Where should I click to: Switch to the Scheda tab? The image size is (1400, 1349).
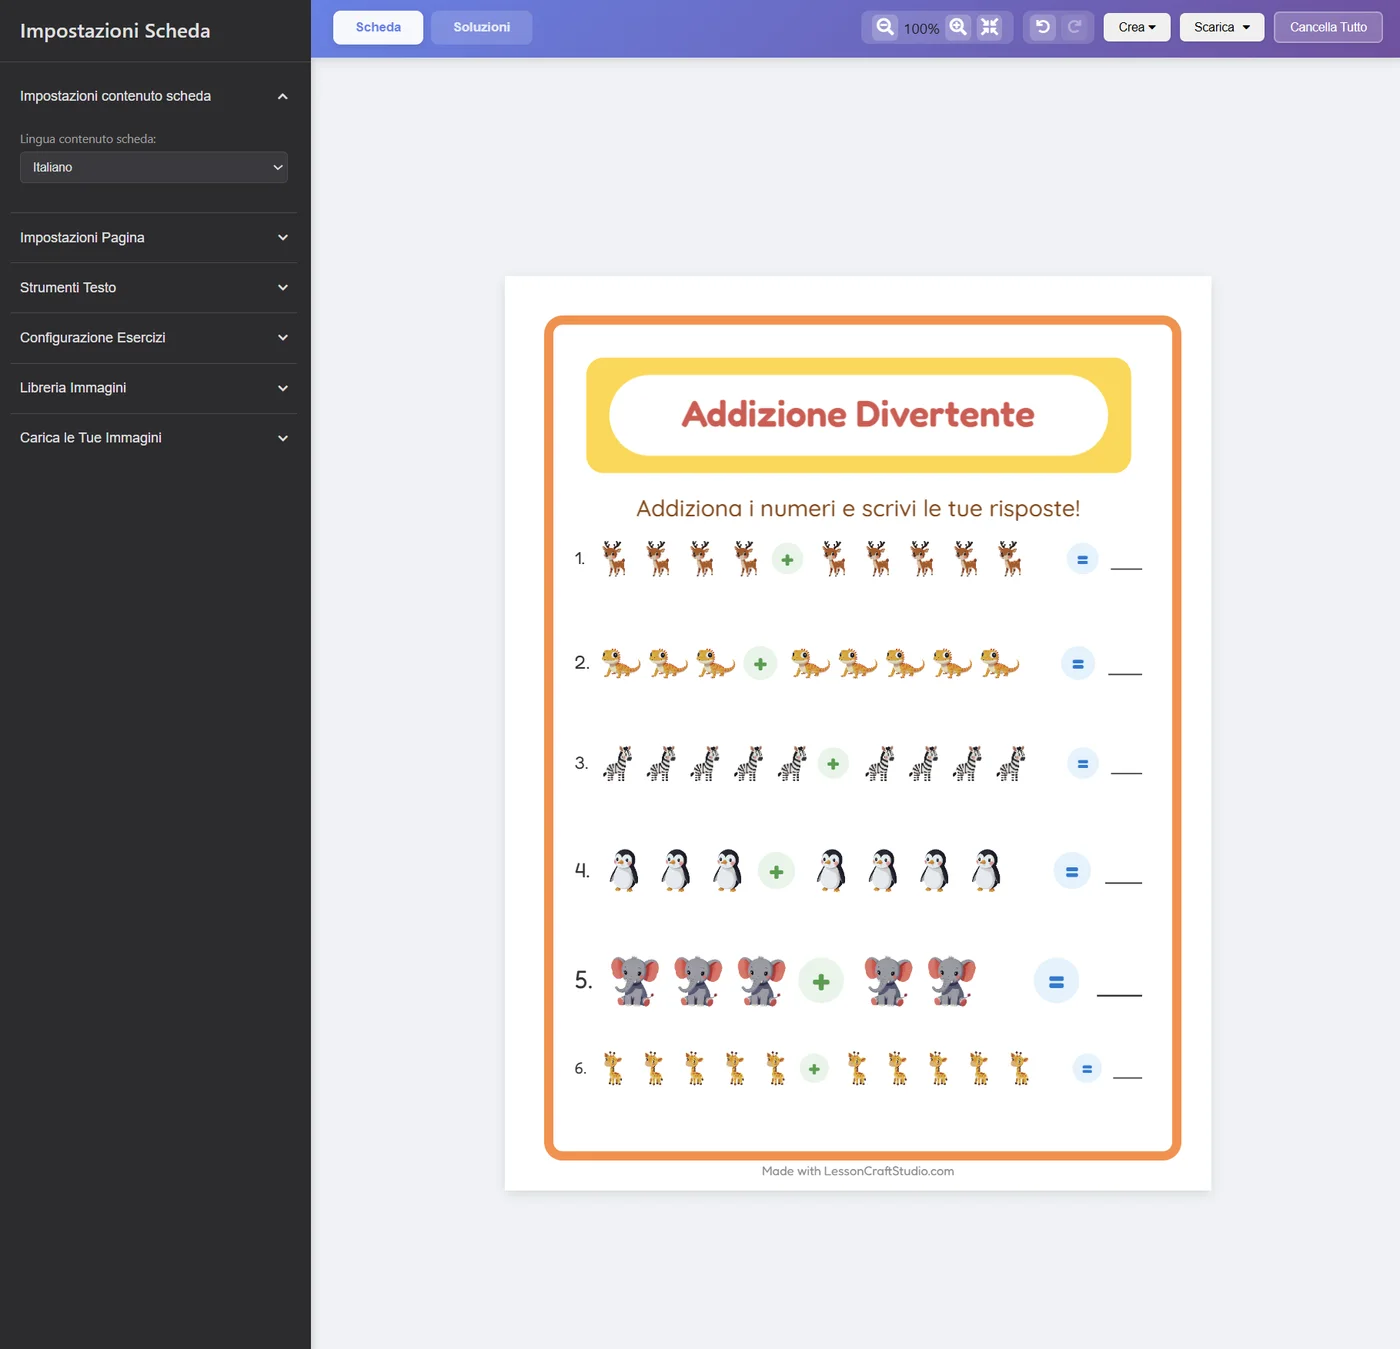click(378, 27)
